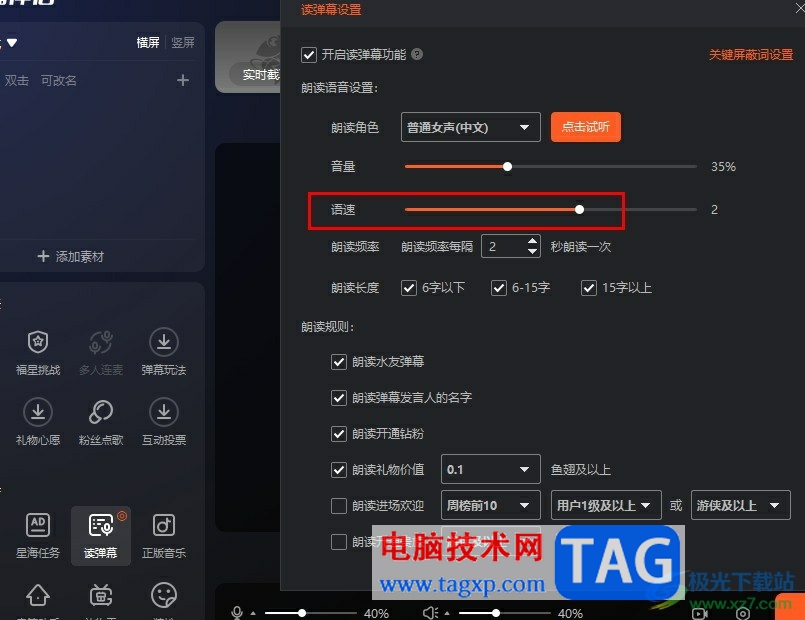Adjust the 音量 slider handle

[507, 166]
